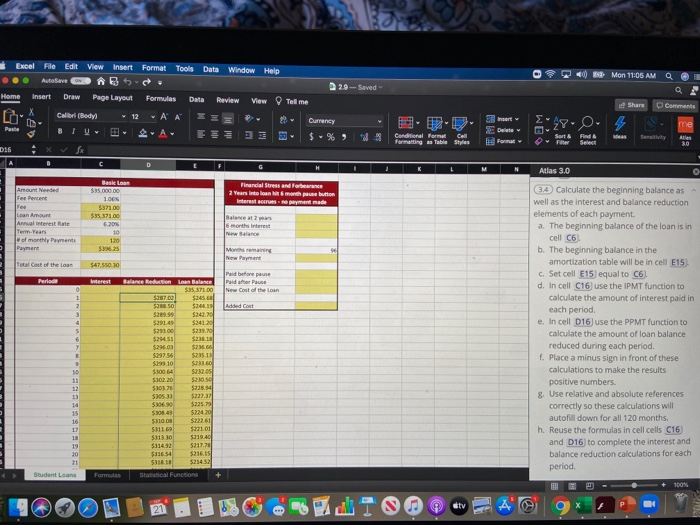Click the red Font Color A
The width and height of the screenshot is (700, 525).
point(162,133)
